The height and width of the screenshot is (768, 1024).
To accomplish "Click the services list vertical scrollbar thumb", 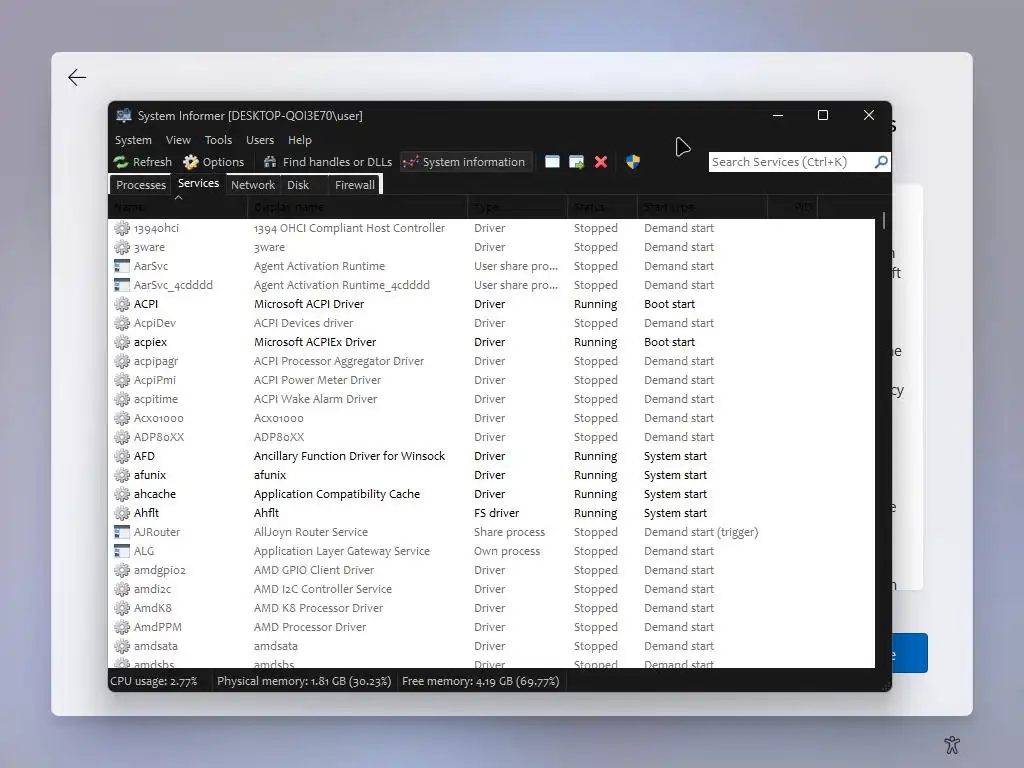I will pos(884,220).
